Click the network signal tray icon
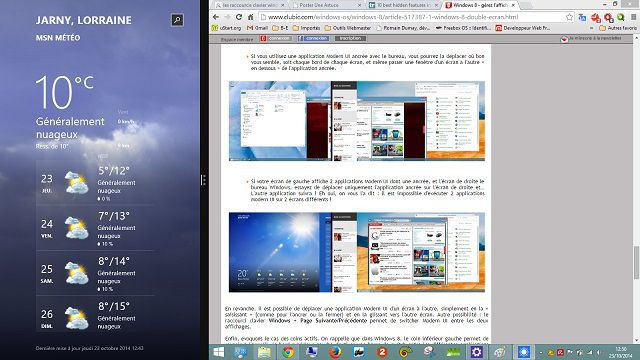 pos(589,352)
